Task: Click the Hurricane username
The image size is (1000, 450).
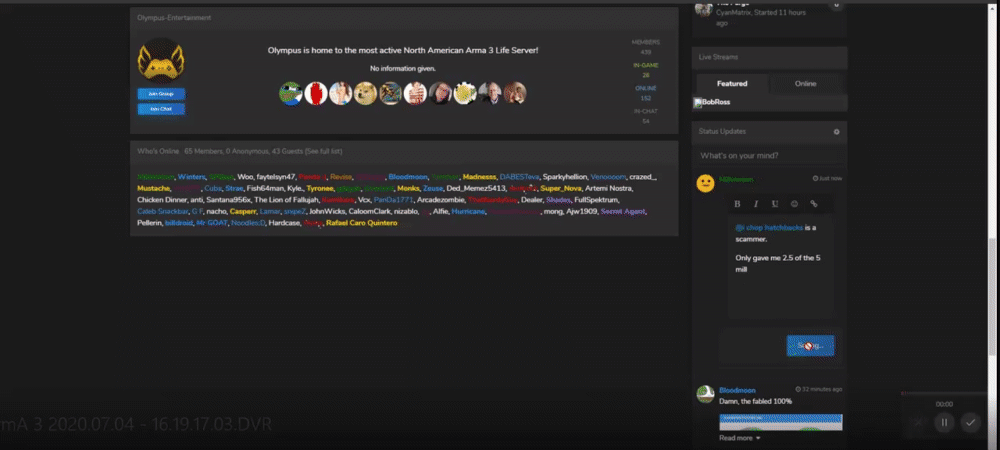Action: click(x=468, y=211)
